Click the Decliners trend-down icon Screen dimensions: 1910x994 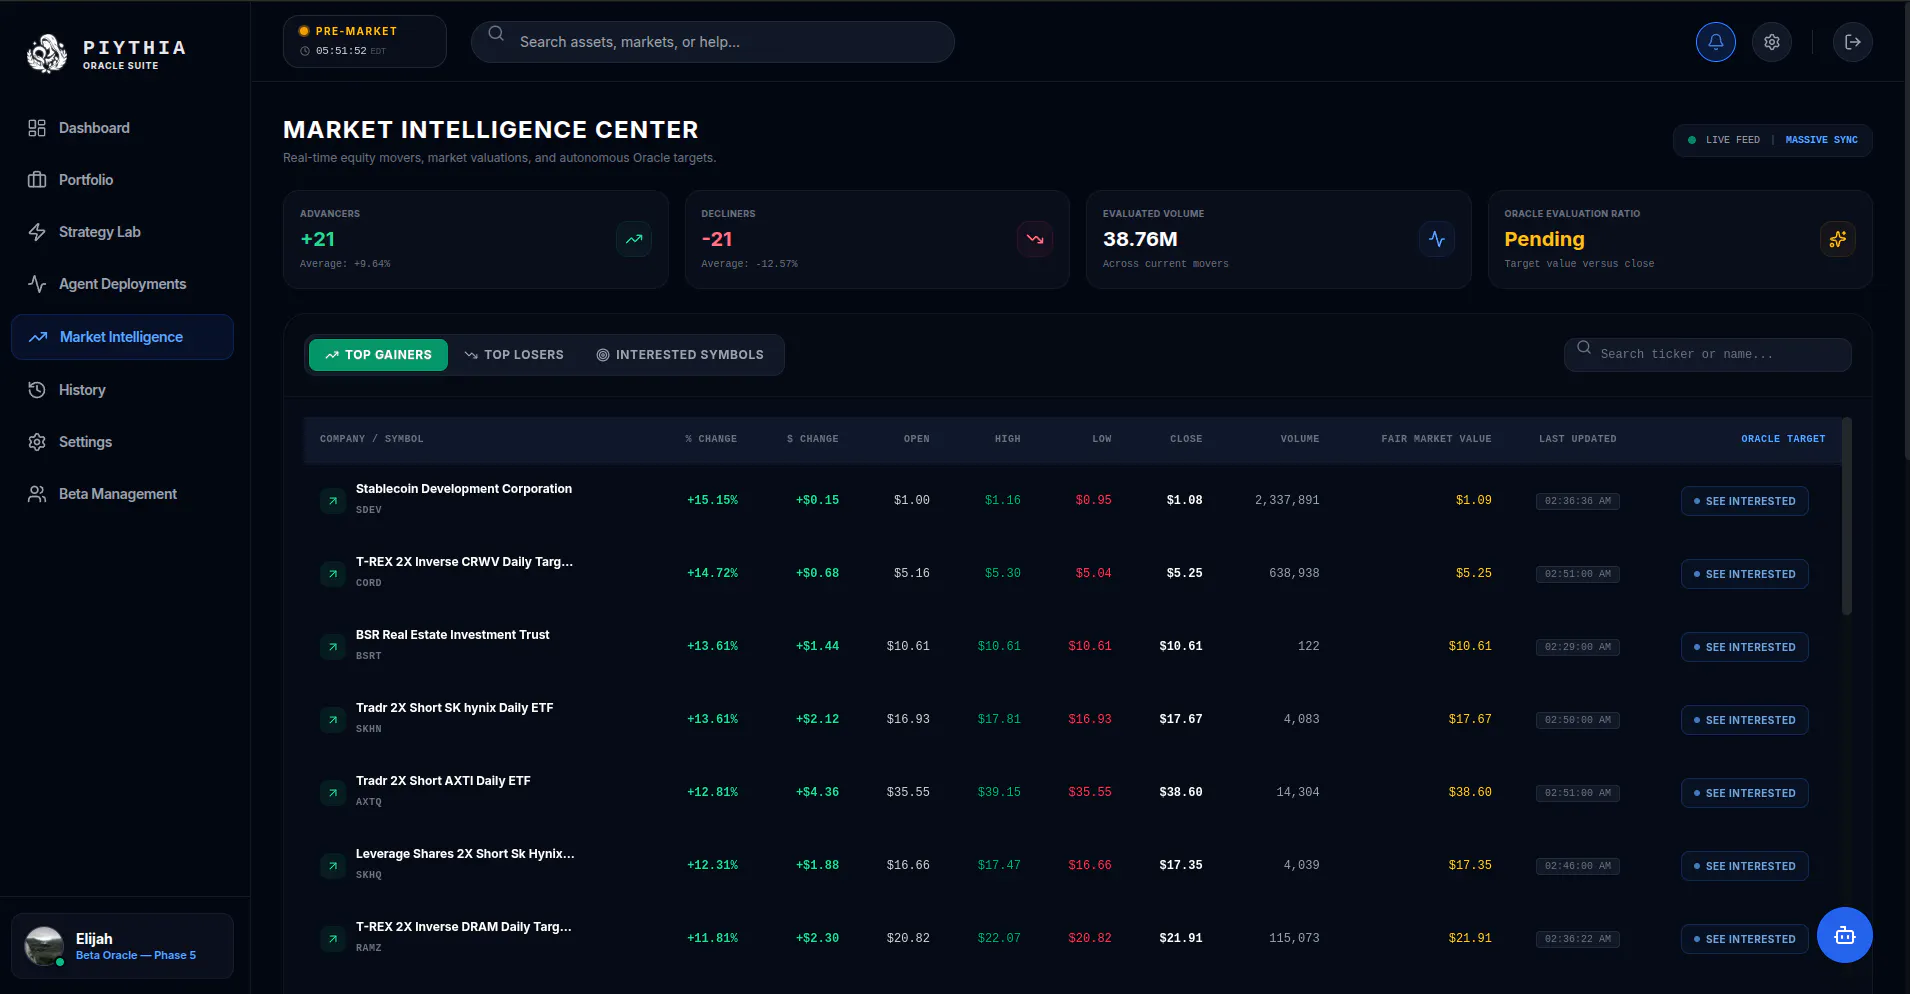tap(1035, 239)
